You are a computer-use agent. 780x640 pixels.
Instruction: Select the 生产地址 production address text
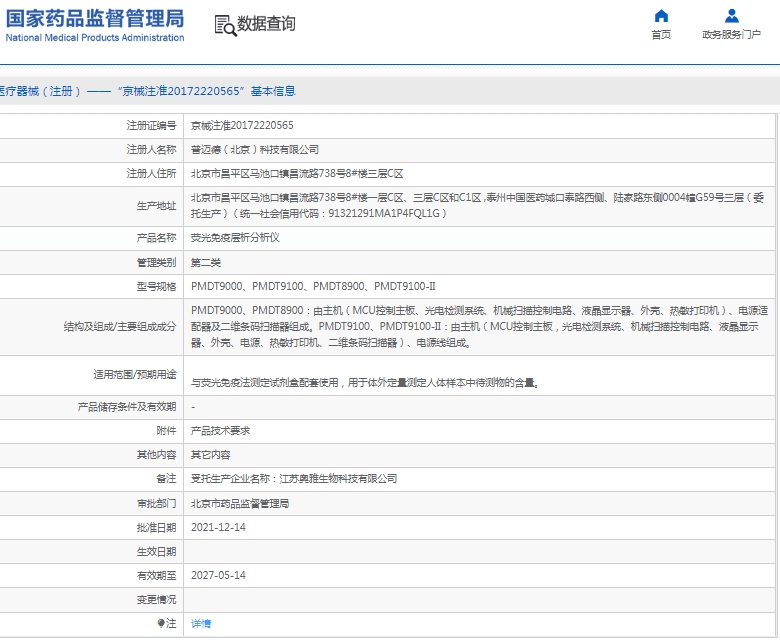[x=478, y=205]
